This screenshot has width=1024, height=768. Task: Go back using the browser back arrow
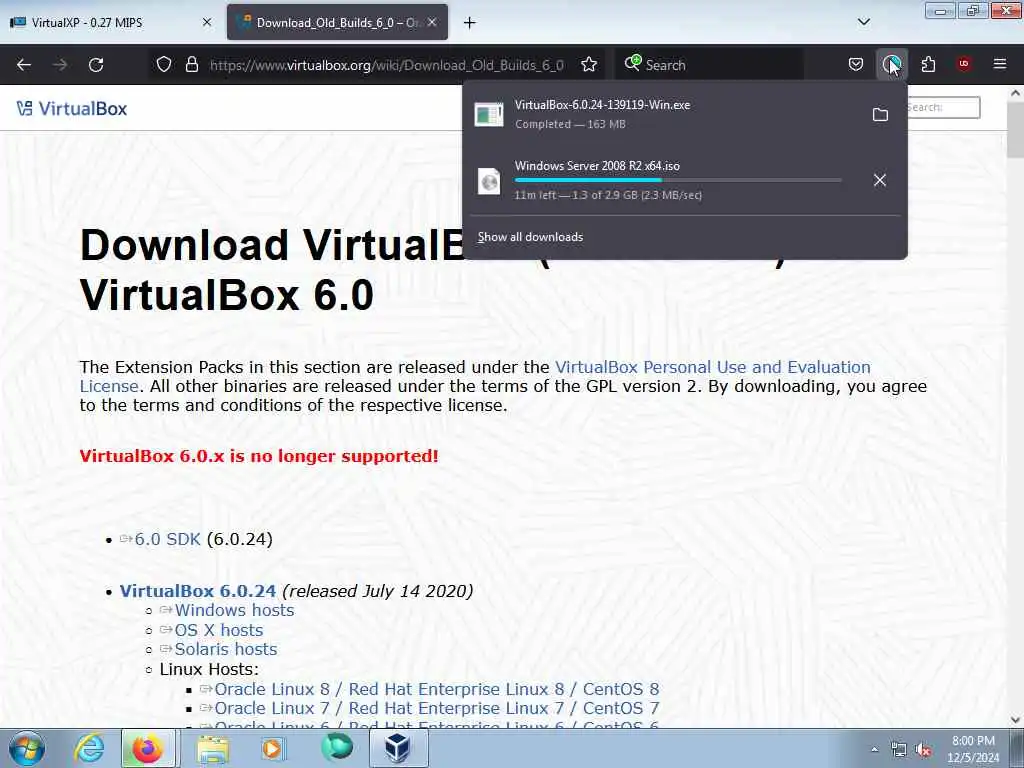click(24, 65)
